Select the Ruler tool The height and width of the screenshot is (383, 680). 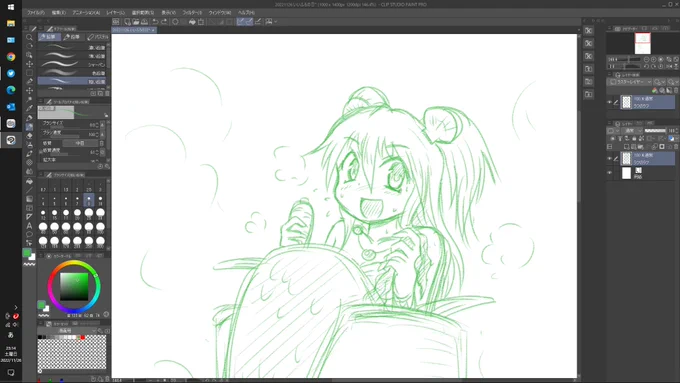(29, 216)
